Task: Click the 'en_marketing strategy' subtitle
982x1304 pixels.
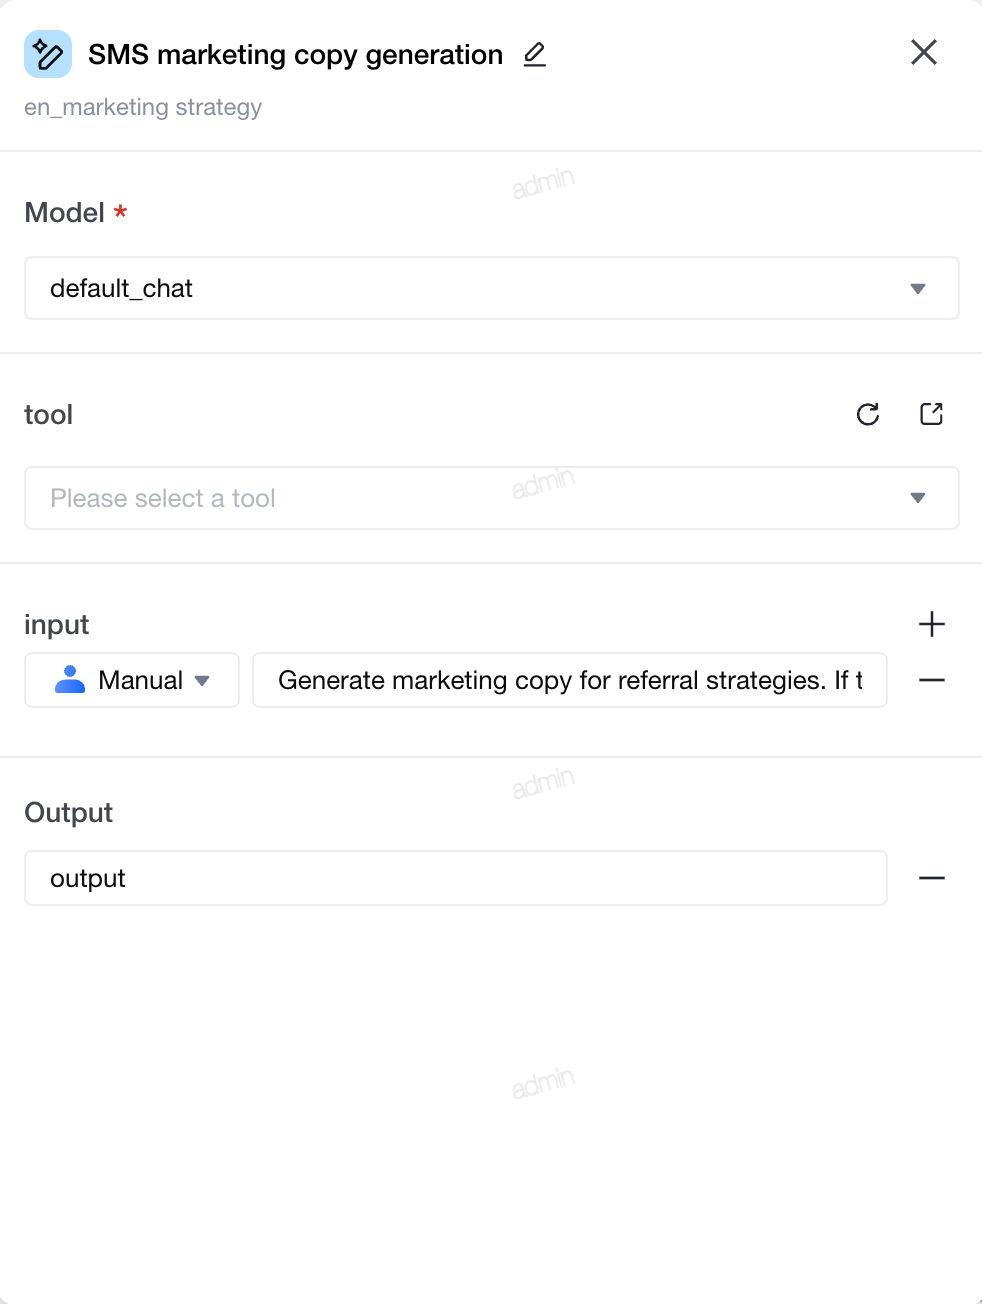Action: tap(143, 107)
